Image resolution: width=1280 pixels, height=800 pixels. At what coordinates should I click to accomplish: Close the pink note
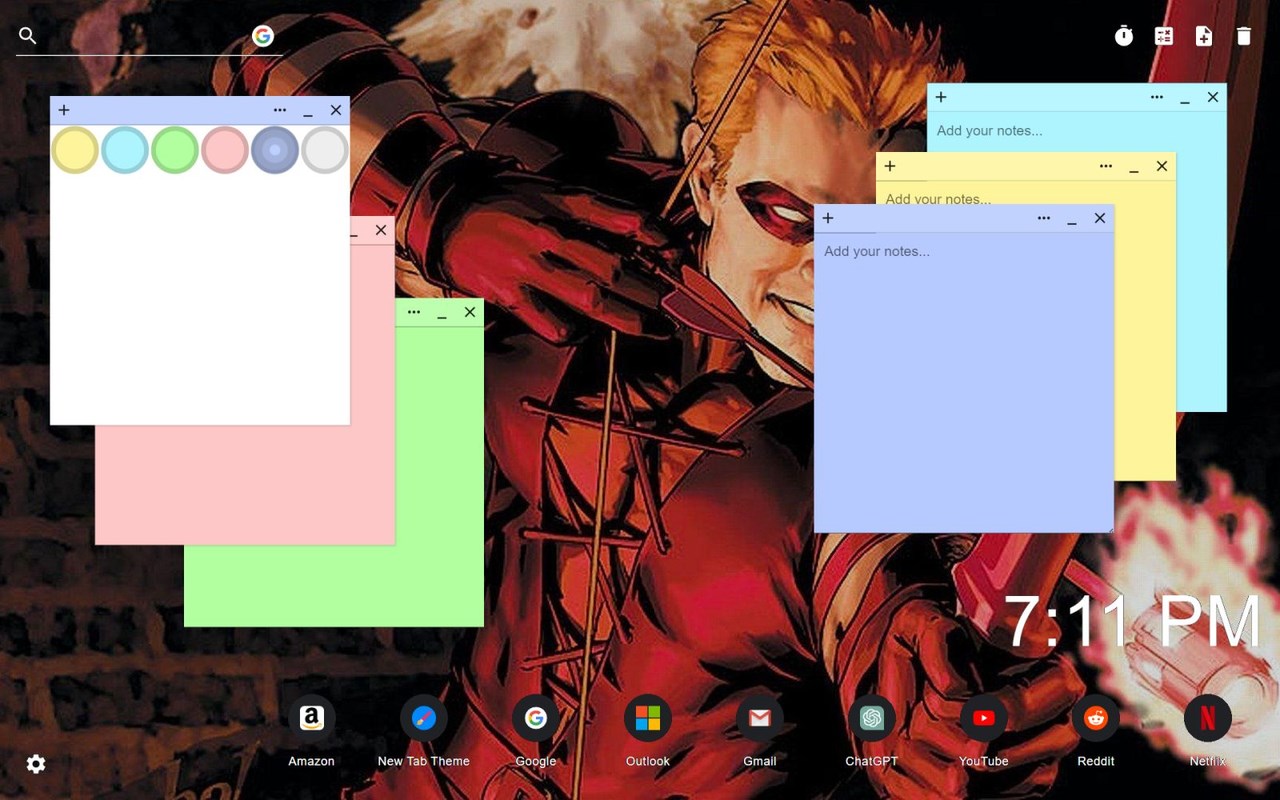(x=381, y=230)
